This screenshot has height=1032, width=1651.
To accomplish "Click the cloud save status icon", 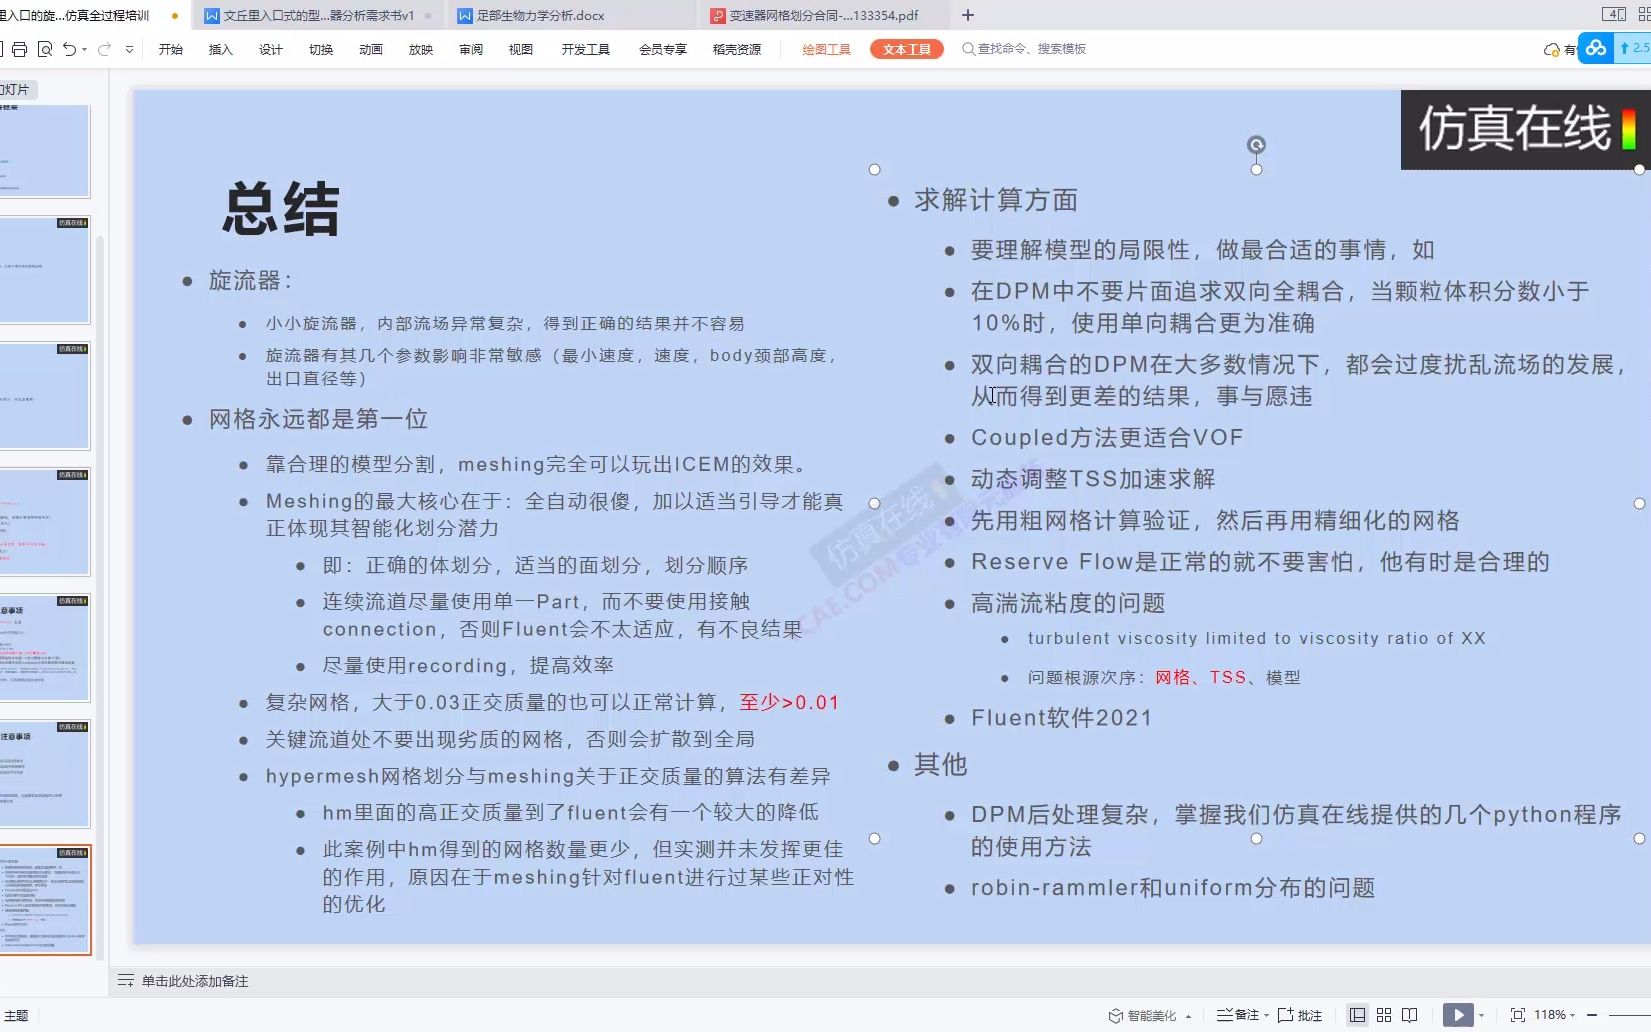I will tap(1552, 49).
